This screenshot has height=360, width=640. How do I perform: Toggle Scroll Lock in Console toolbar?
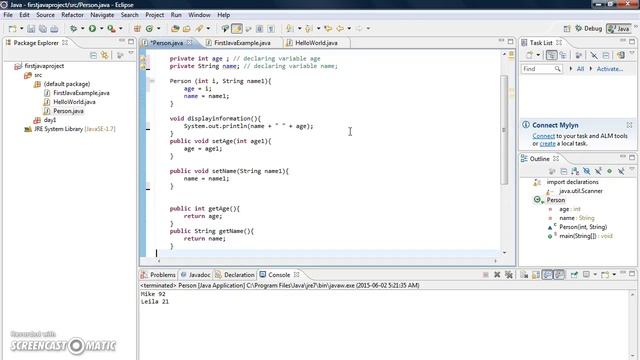(x=536, y=275)
